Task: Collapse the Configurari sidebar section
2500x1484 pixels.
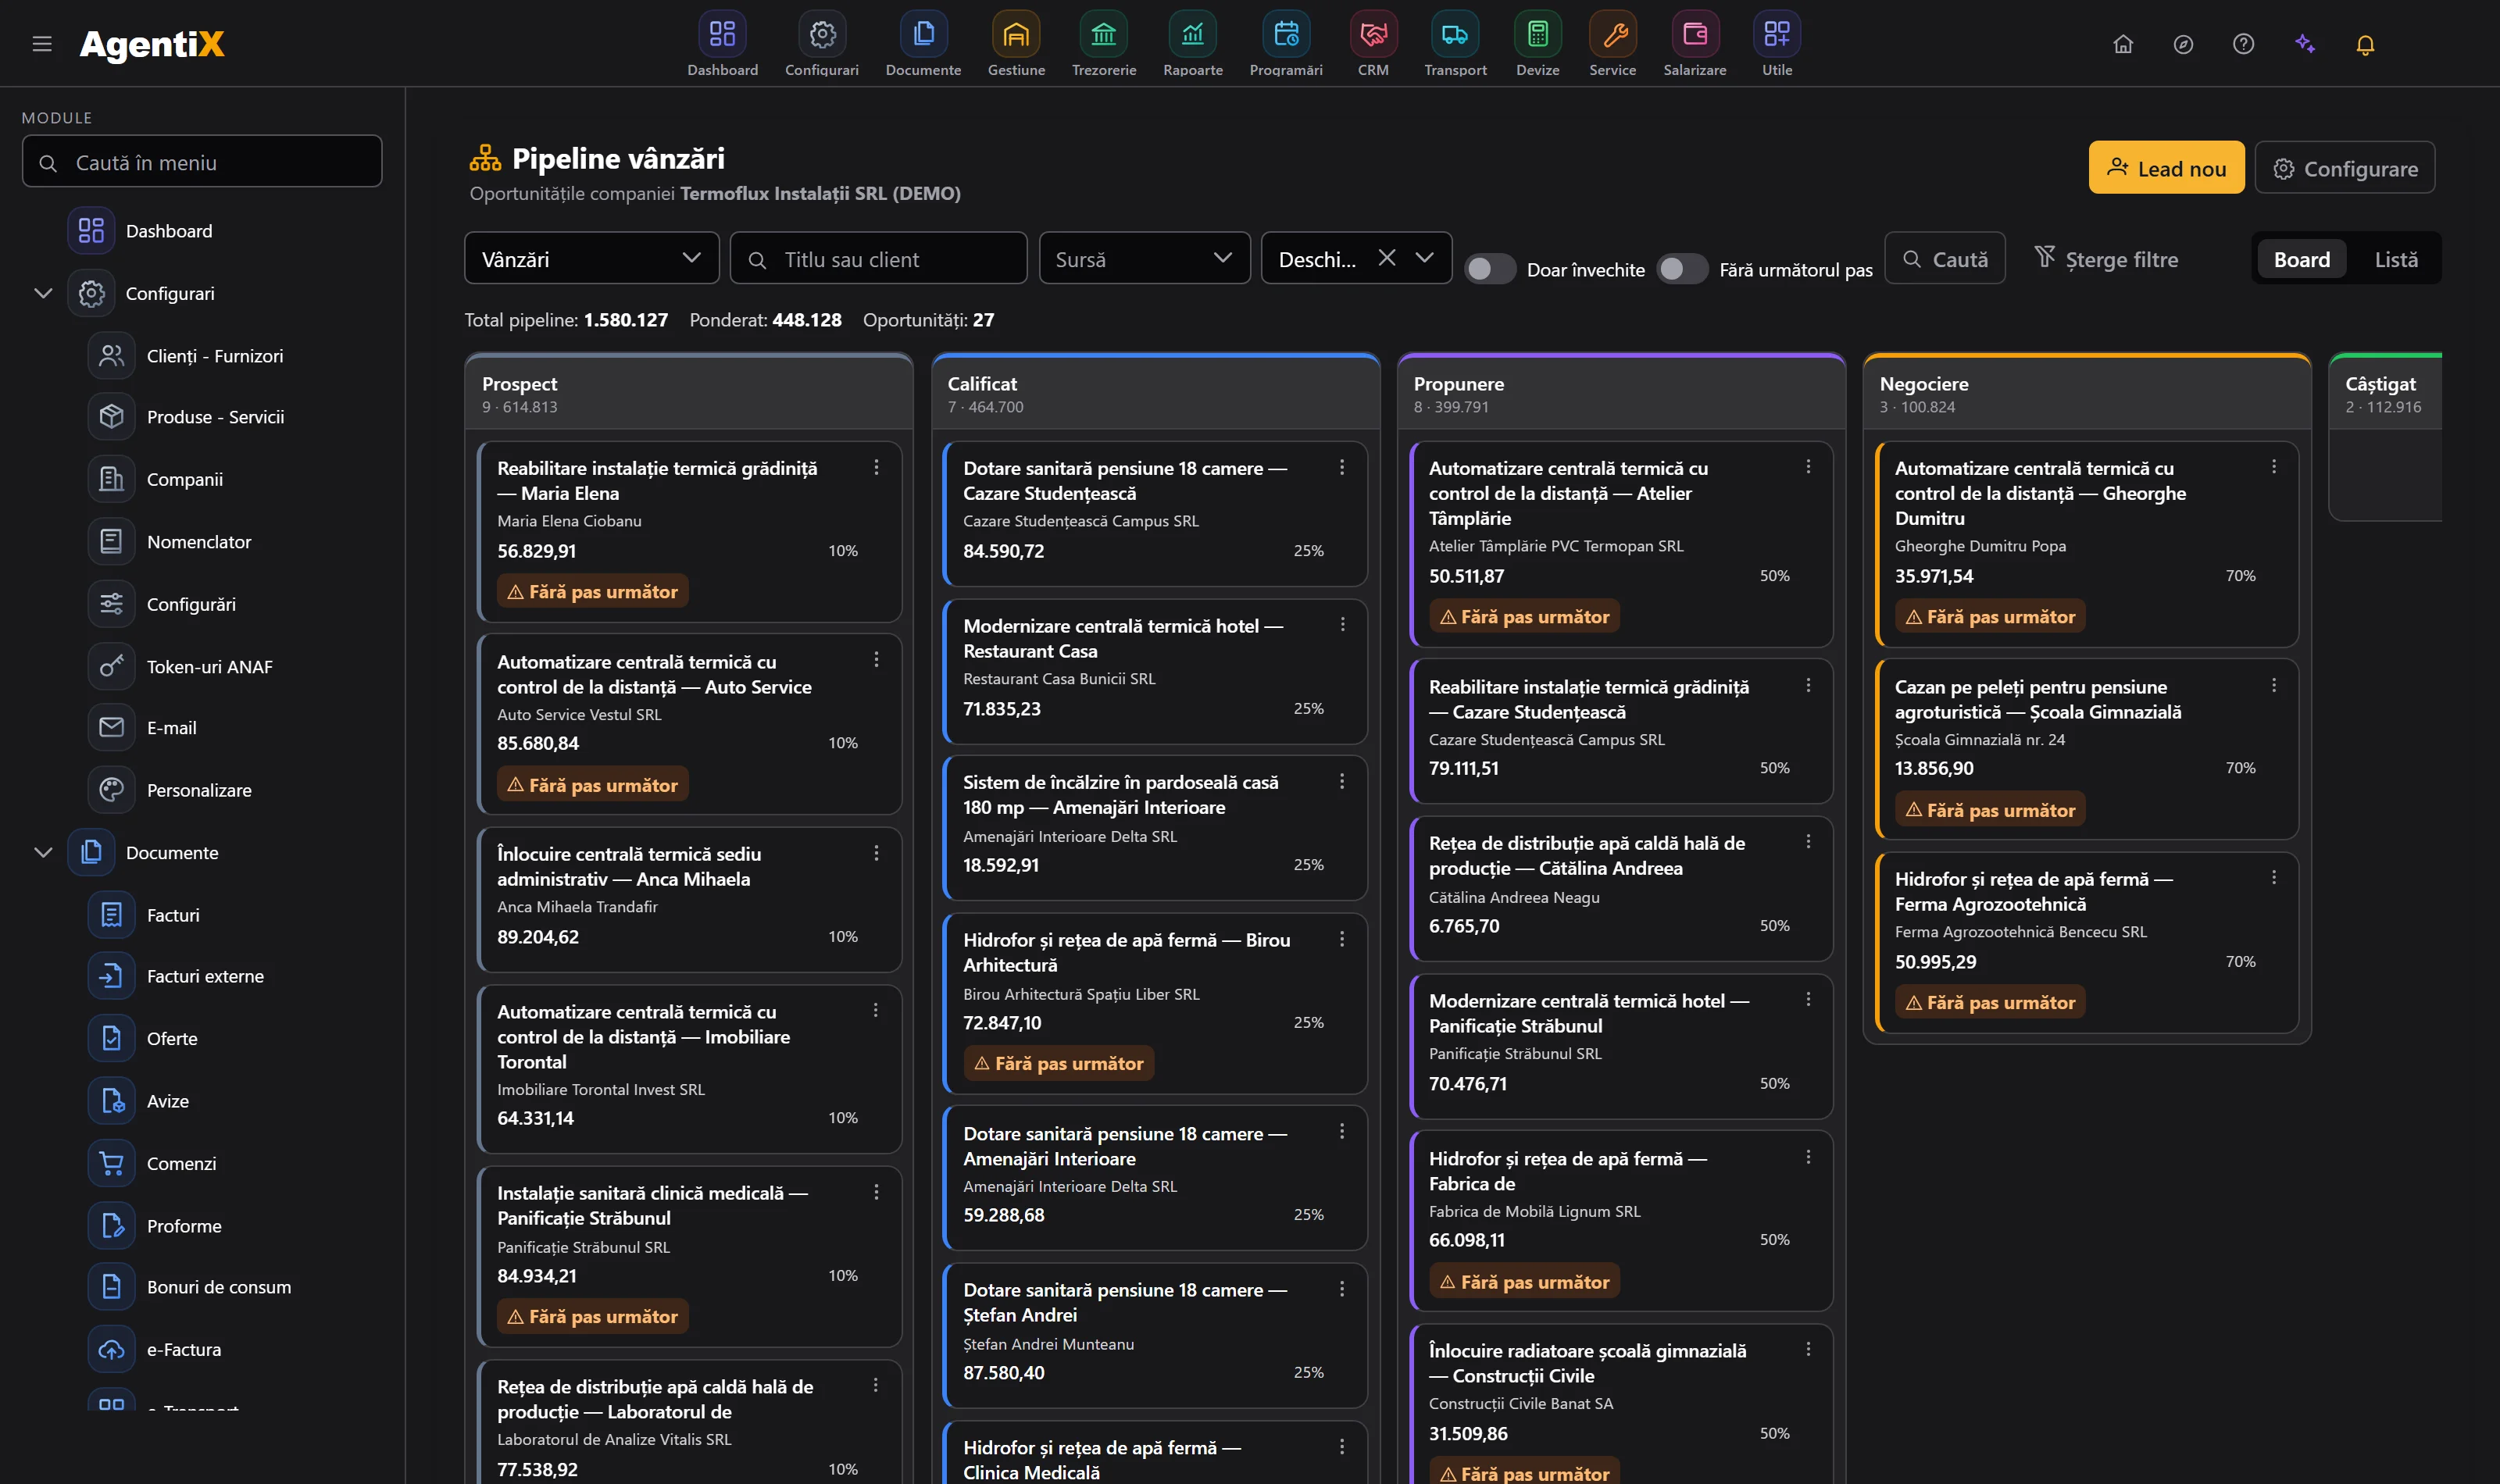Action: (x=43, y=293)
